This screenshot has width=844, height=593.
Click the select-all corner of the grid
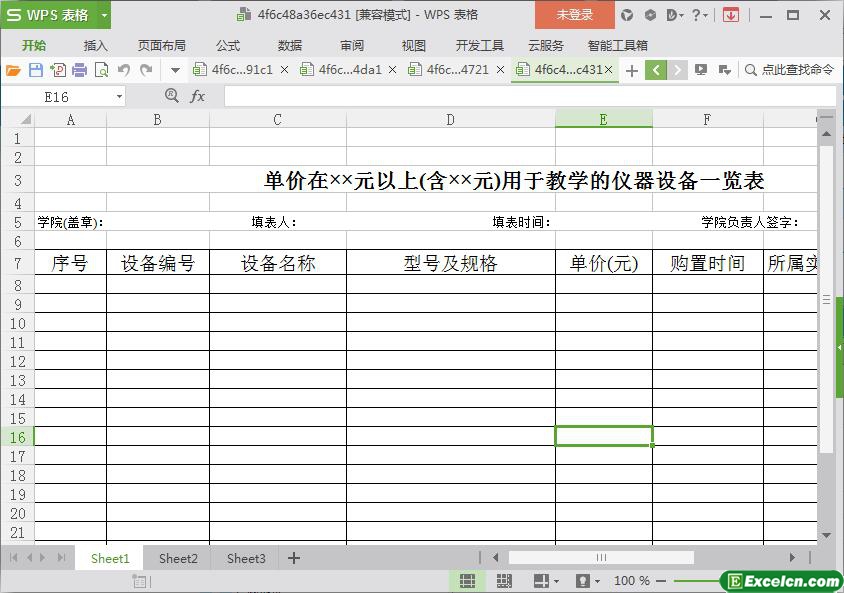[x=18, y=119]
